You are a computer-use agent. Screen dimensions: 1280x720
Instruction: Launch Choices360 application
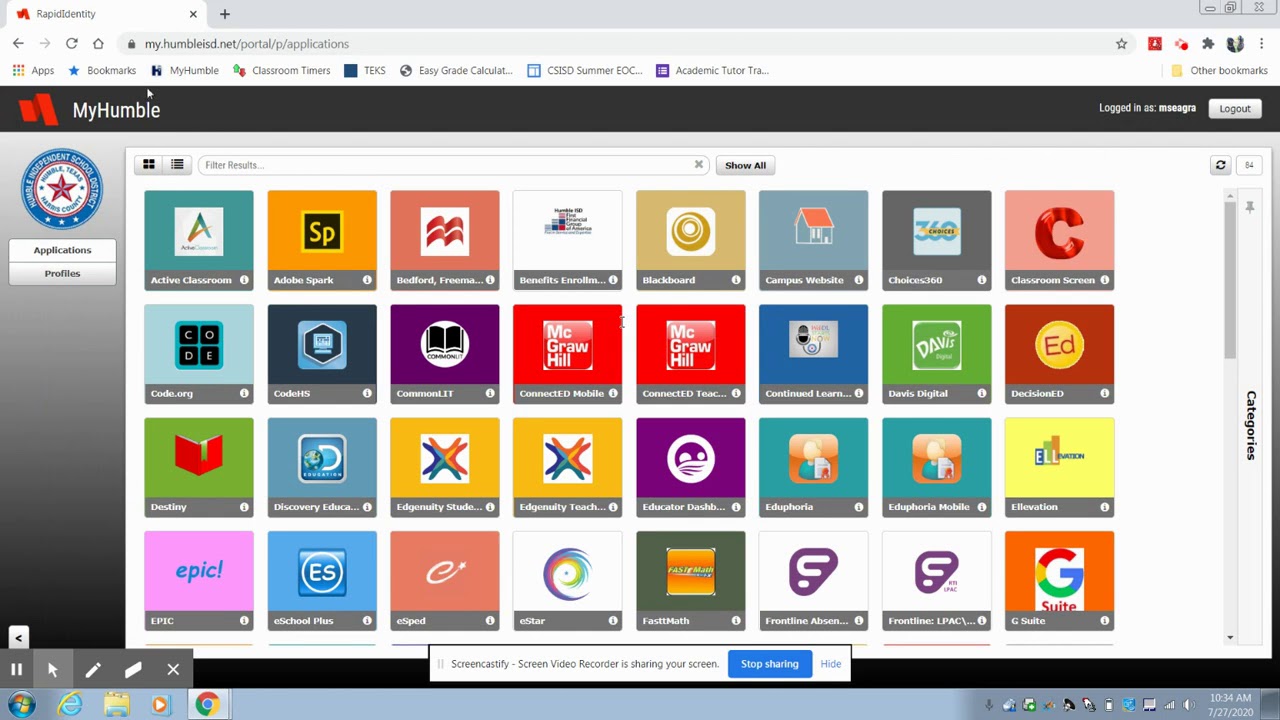tap(936, 240)
